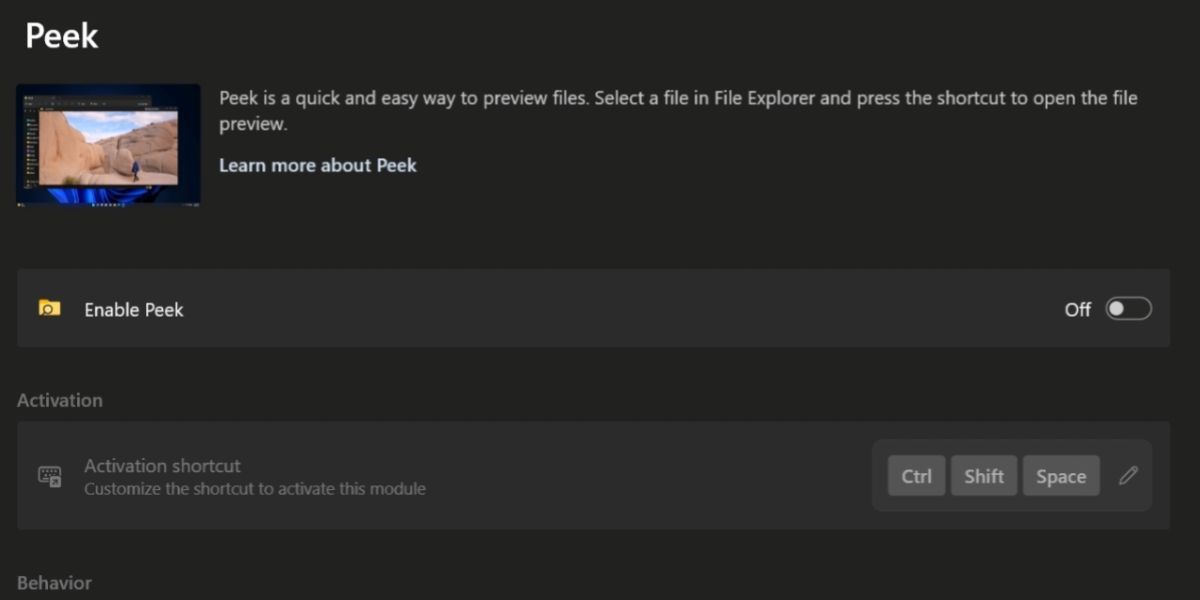Click the Off status label
Image resolution: width=1200 pixels, height=600 pixels.
(1077, 310)
